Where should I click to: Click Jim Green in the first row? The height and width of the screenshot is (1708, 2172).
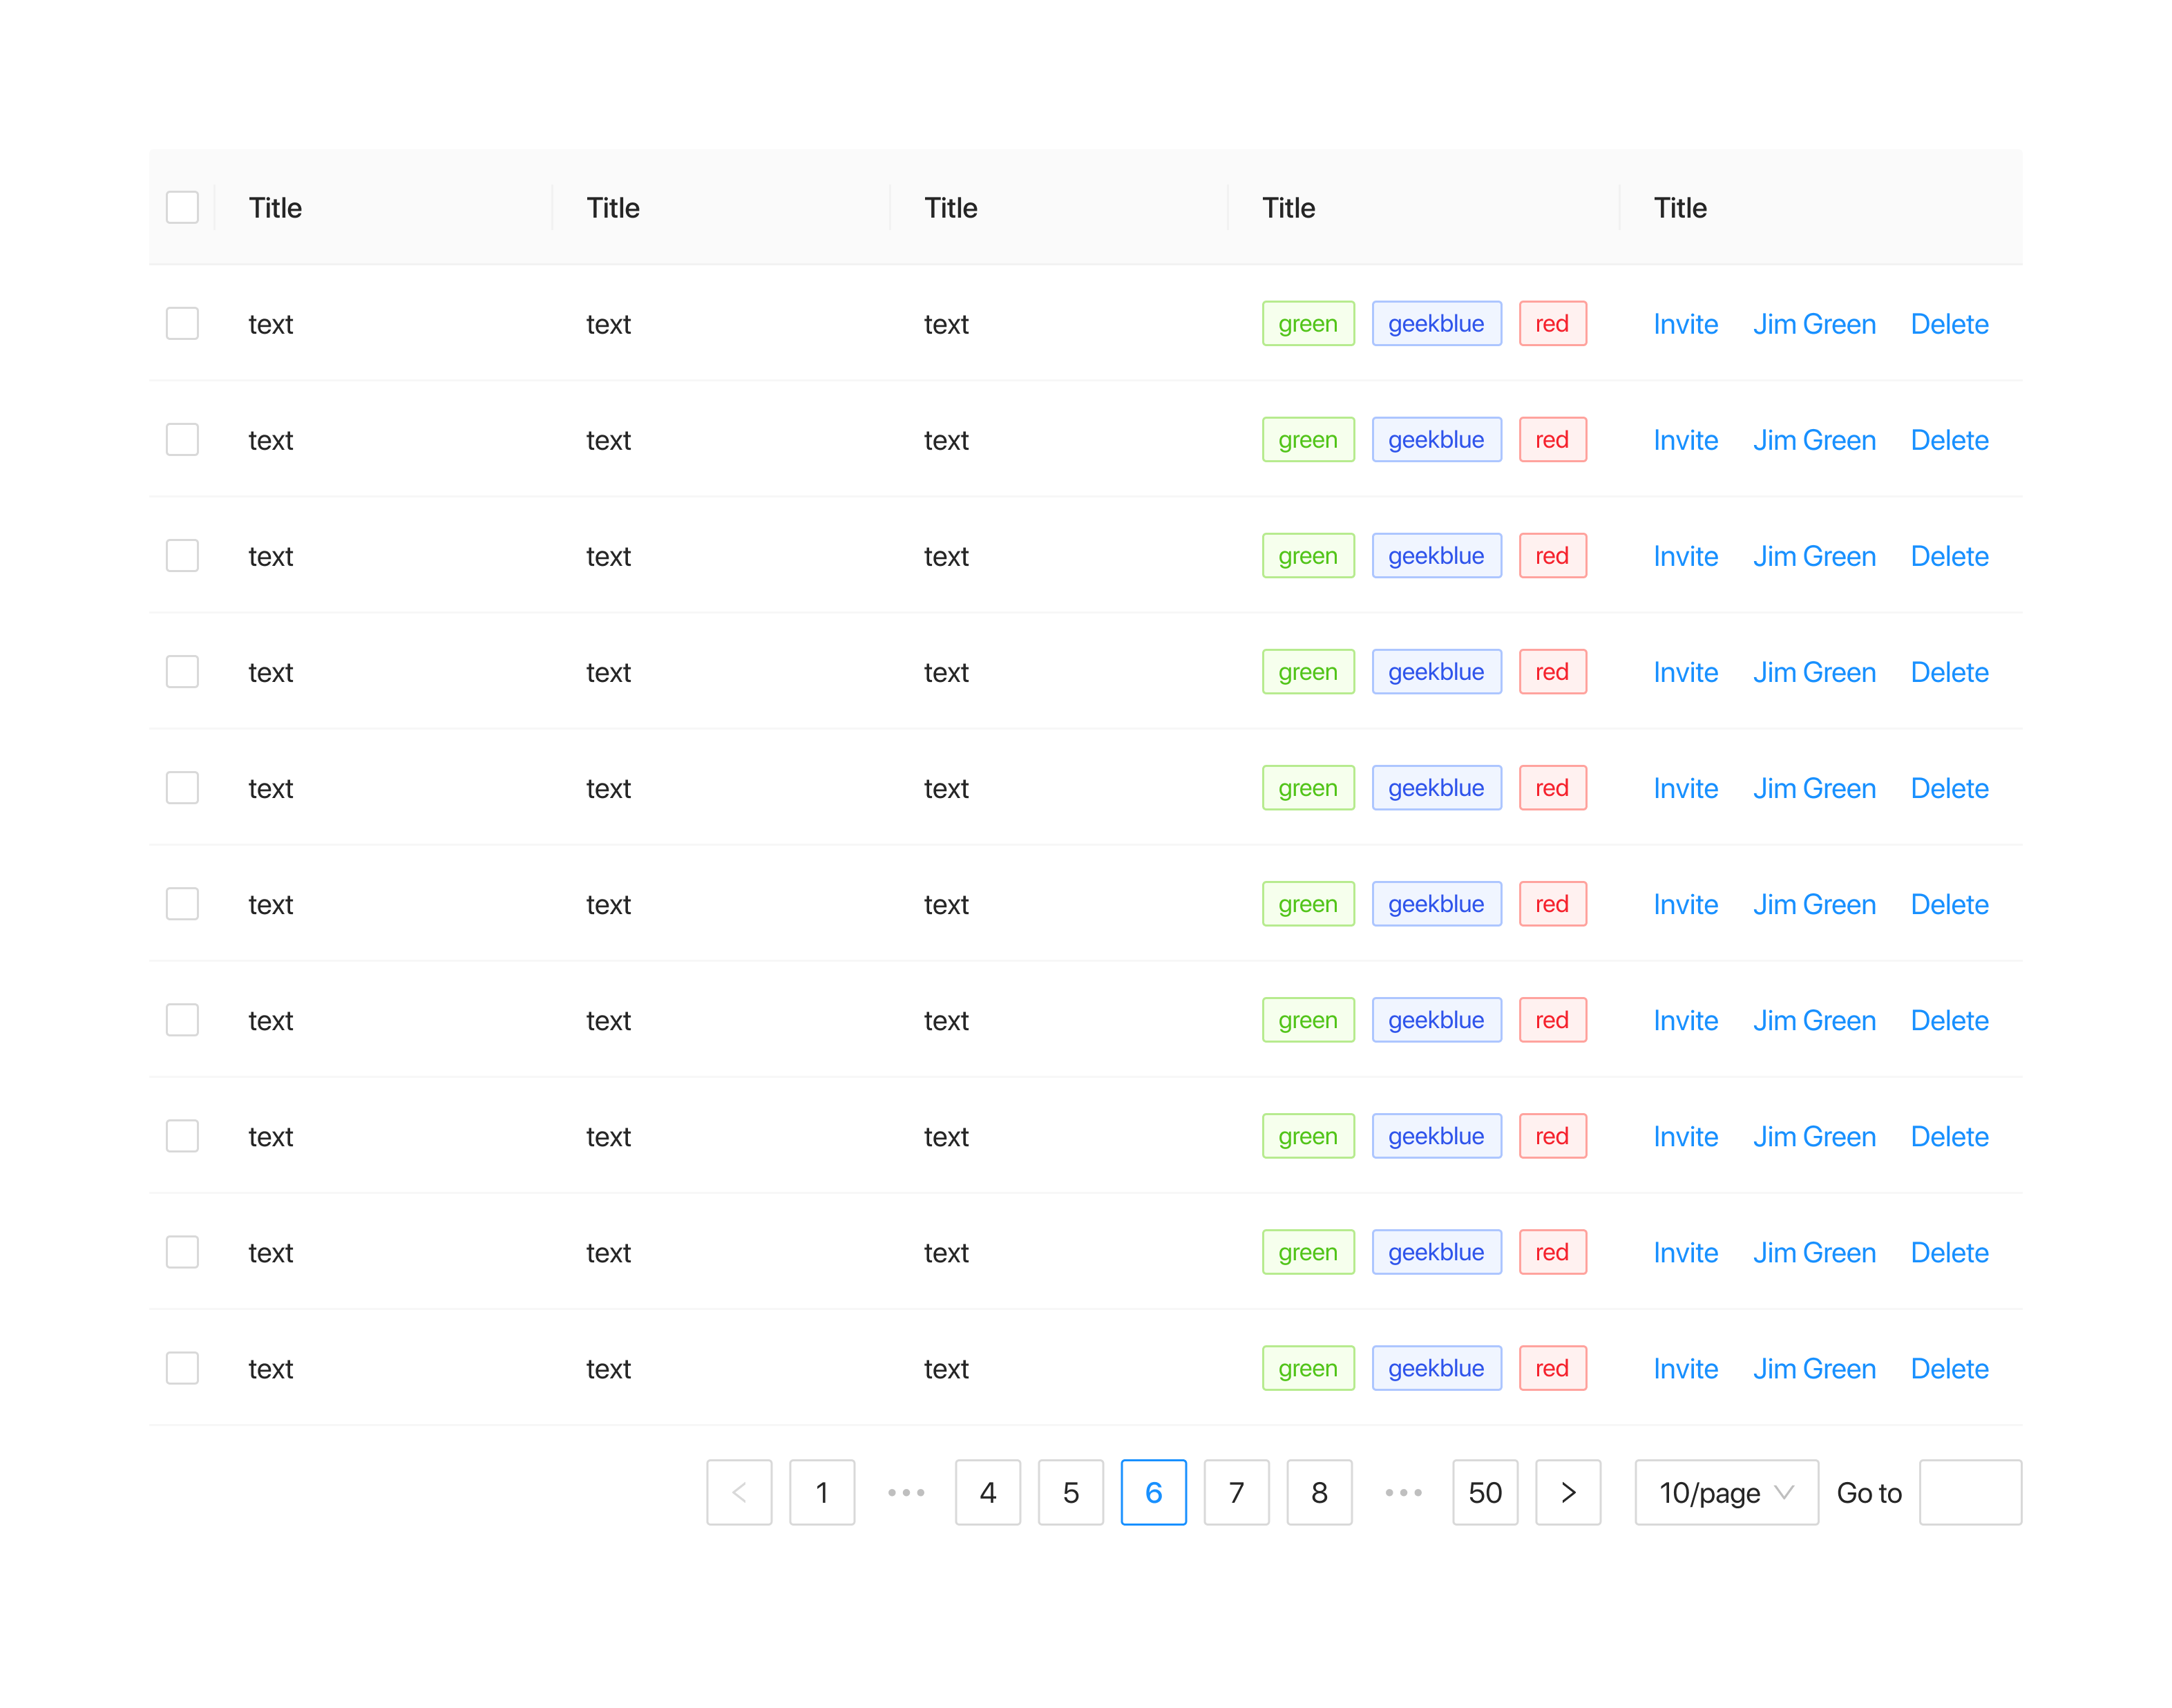coord(1814,324)
